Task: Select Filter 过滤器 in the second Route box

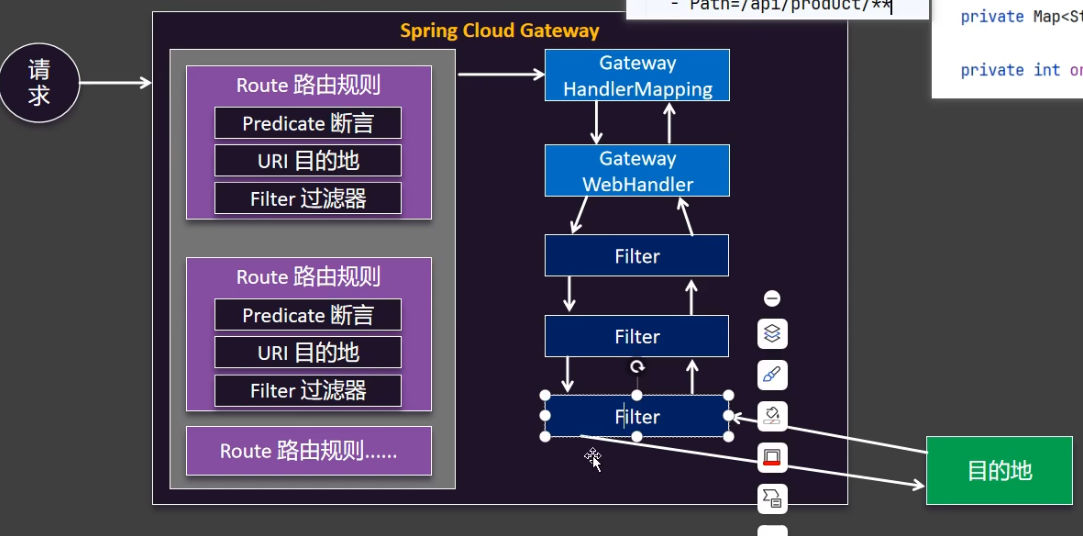Action: pyautogui.click(x=308, y=391)
